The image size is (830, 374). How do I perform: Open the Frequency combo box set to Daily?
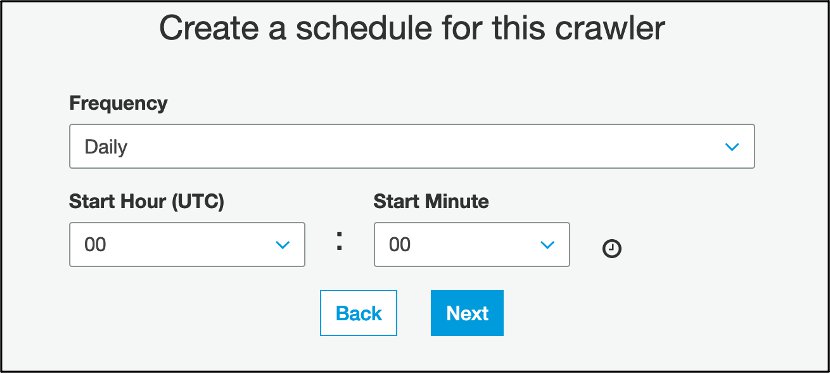pos(412,147)
